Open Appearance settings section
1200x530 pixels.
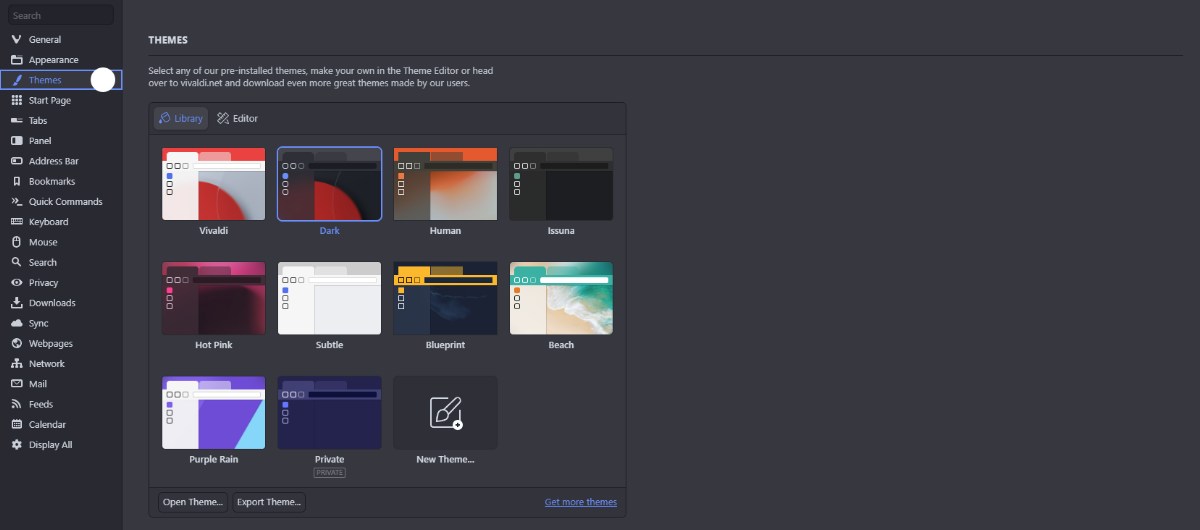(61, 60)
